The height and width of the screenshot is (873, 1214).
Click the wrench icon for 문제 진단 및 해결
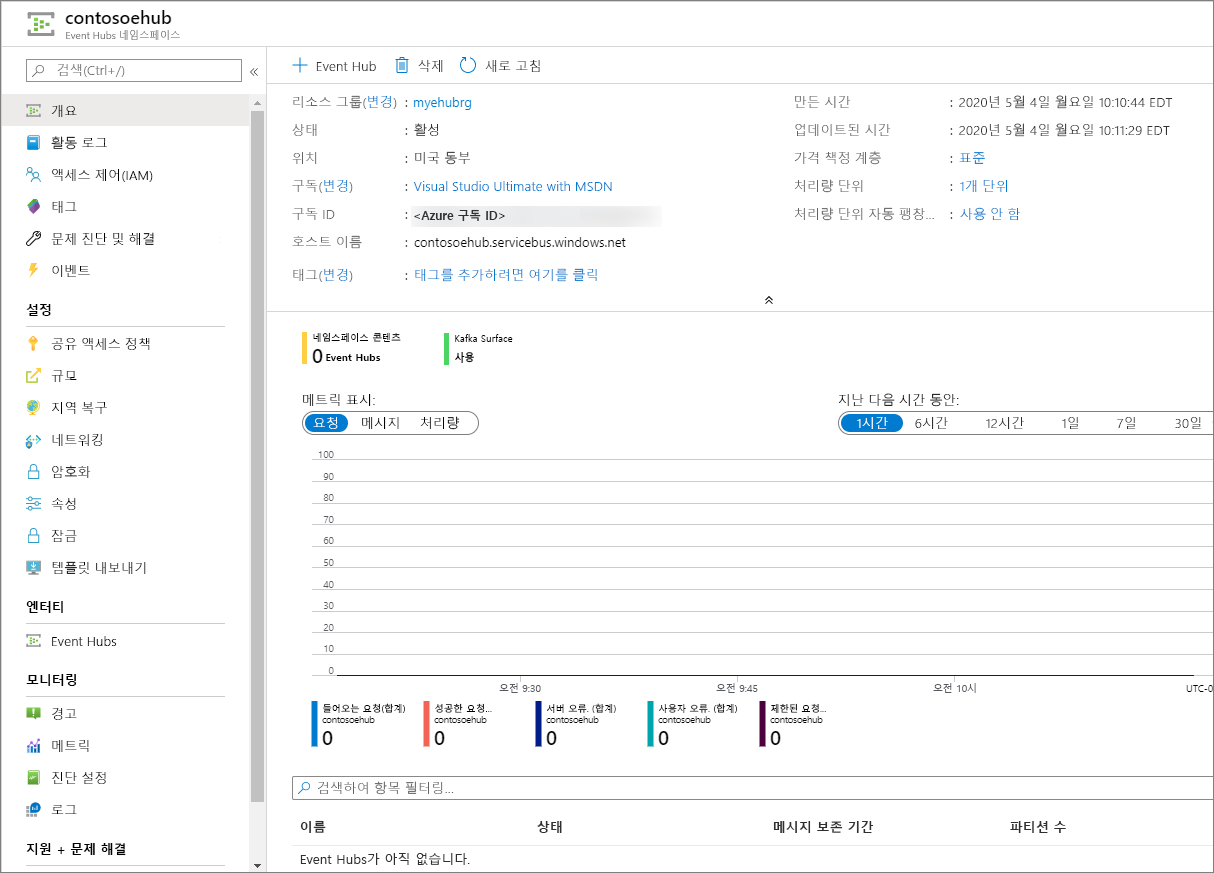(34, 239)
